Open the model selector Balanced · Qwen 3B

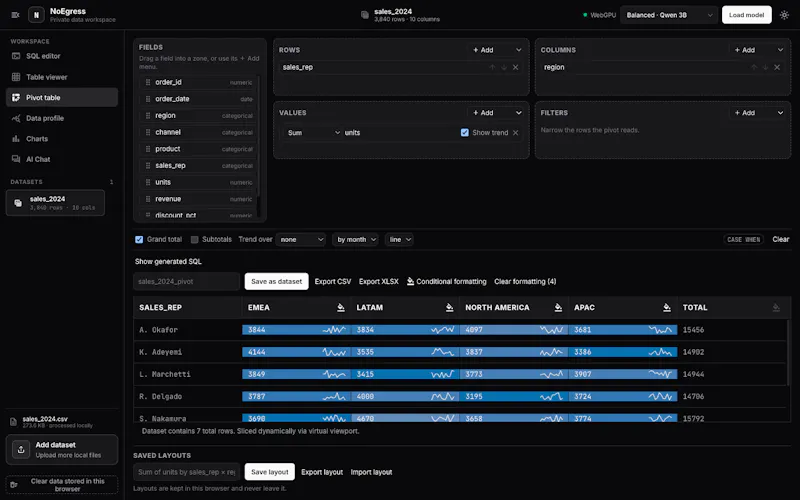coord(669,15)
